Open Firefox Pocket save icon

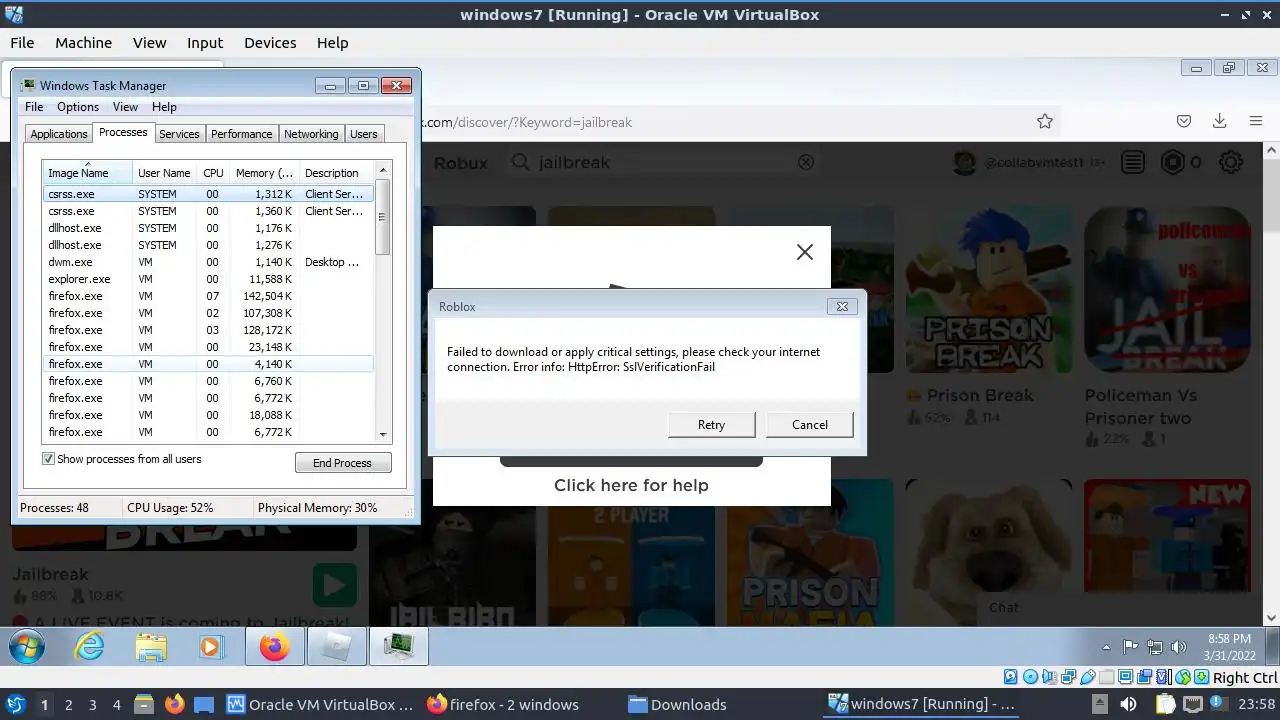click(x=1184, y=121)
